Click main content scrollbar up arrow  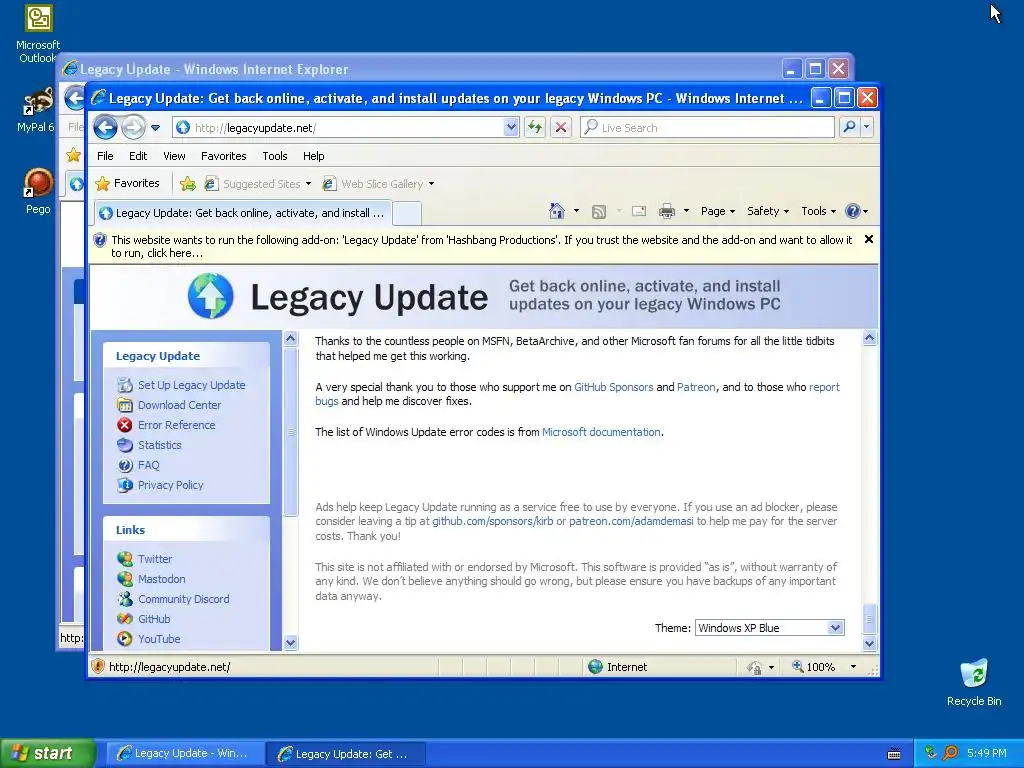coord(869,338)
